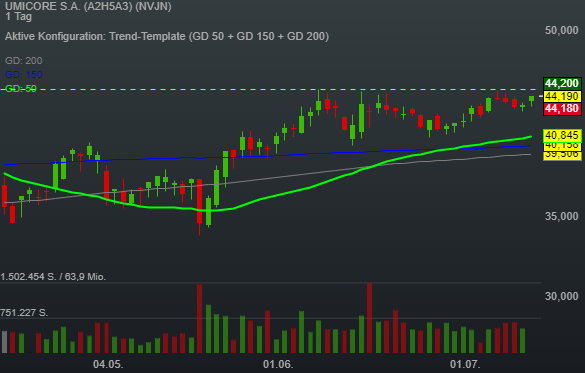Screen dimensions: 585x373
Task: Toggle the GD: 200 legend entry
Action: 24,60
